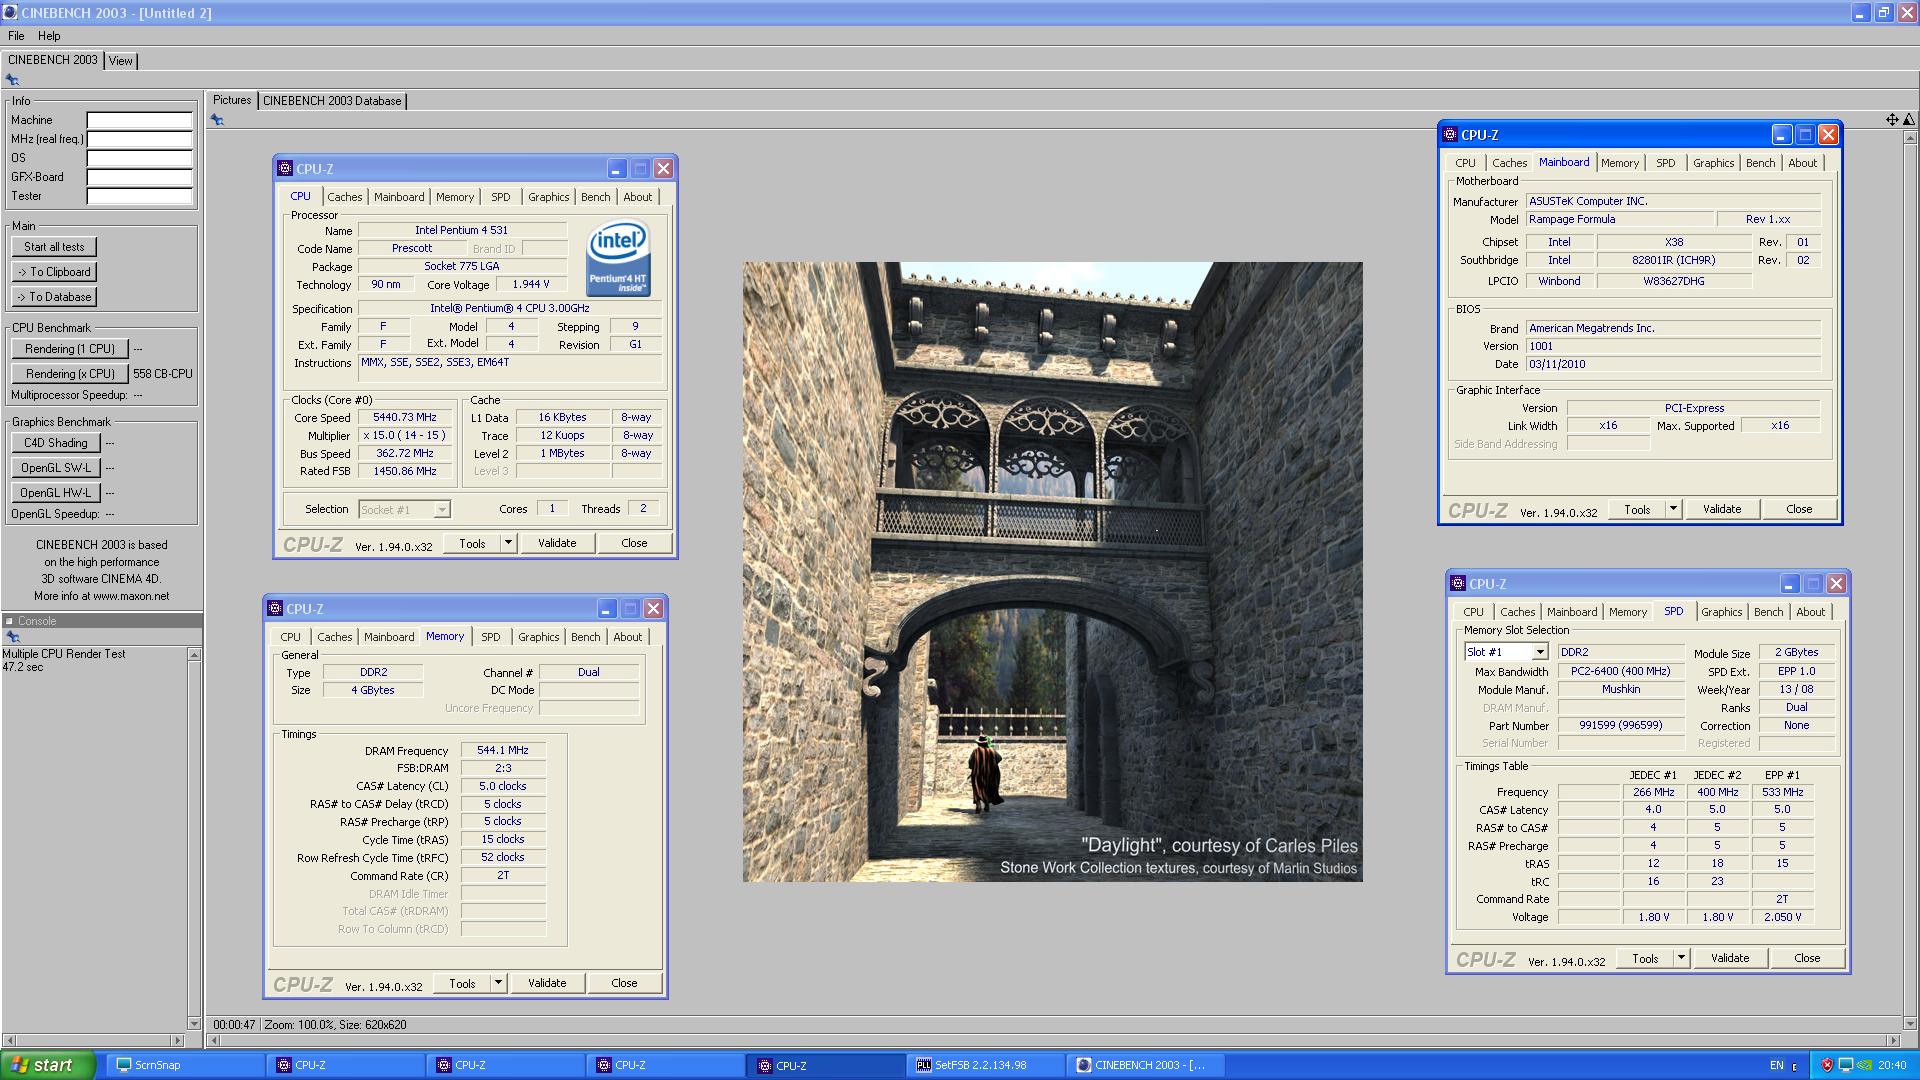The width and height of the screenshot is (1920, 1080).
Task: Open the Slot #1 memory slot dropdown
Action: coord(1540,652)
